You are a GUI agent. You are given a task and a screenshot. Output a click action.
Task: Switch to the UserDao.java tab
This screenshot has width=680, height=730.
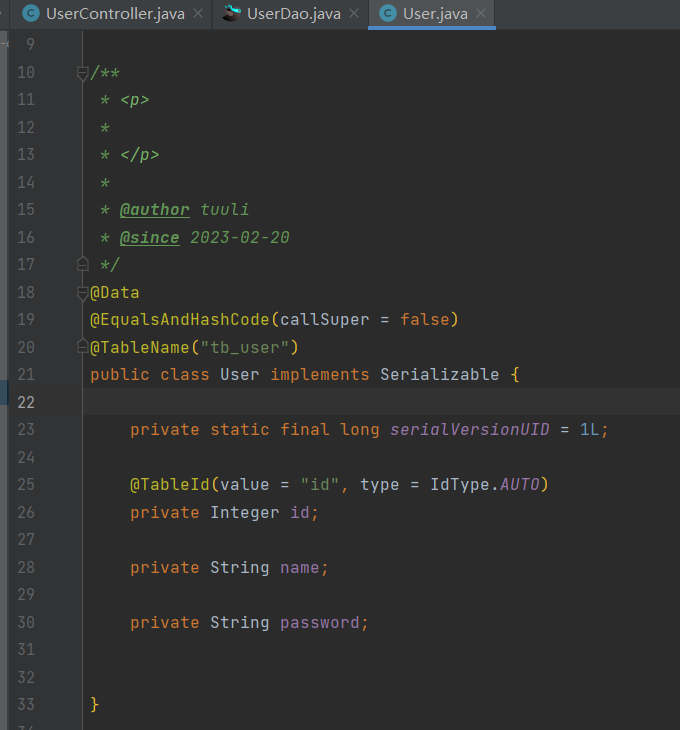coord(290,14)
